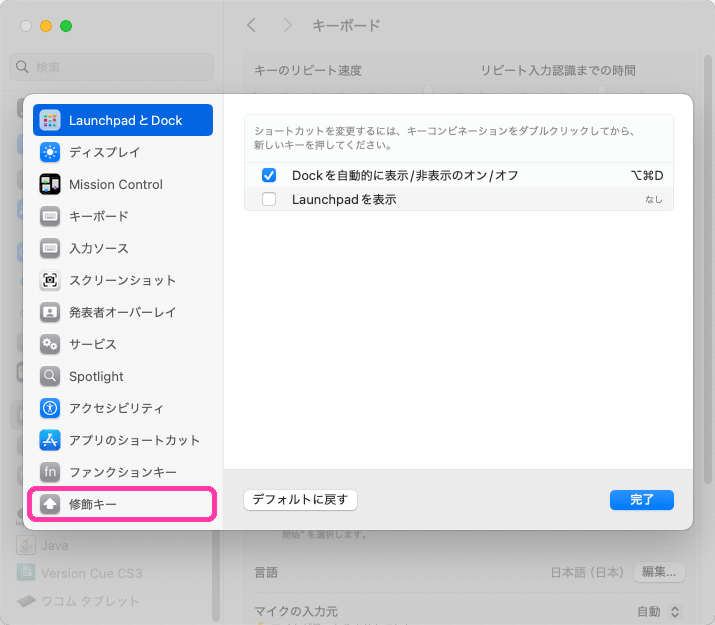Select the Launchpad と Dock icon
The width and height of the screenshot is (715, 625).
(51, 120)
